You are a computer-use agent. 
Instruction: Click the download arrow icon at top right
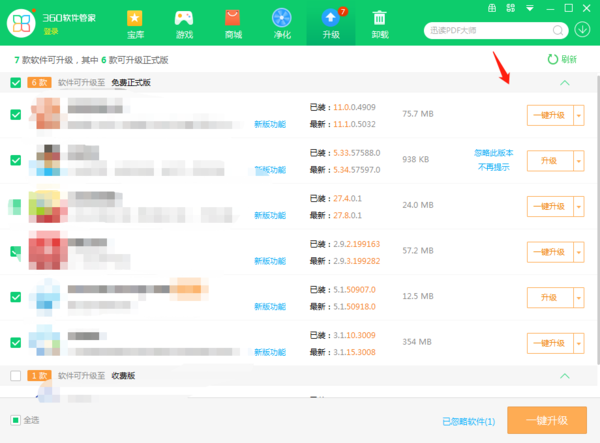pyautogui.click(x=583, y=31)
